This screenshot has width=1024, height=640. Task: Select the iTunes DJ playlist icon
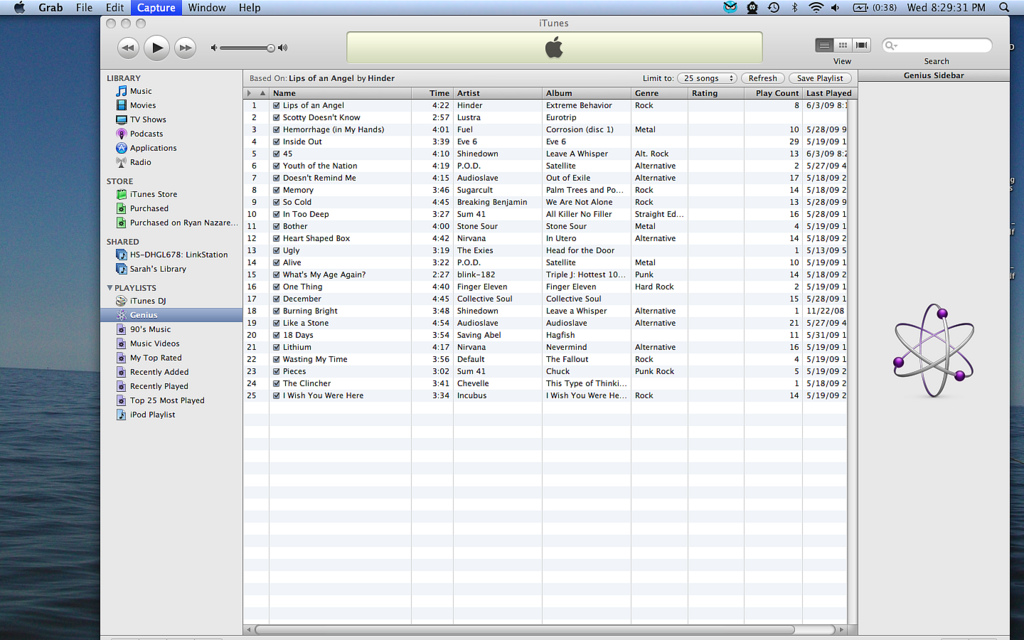tap(121, 301)
